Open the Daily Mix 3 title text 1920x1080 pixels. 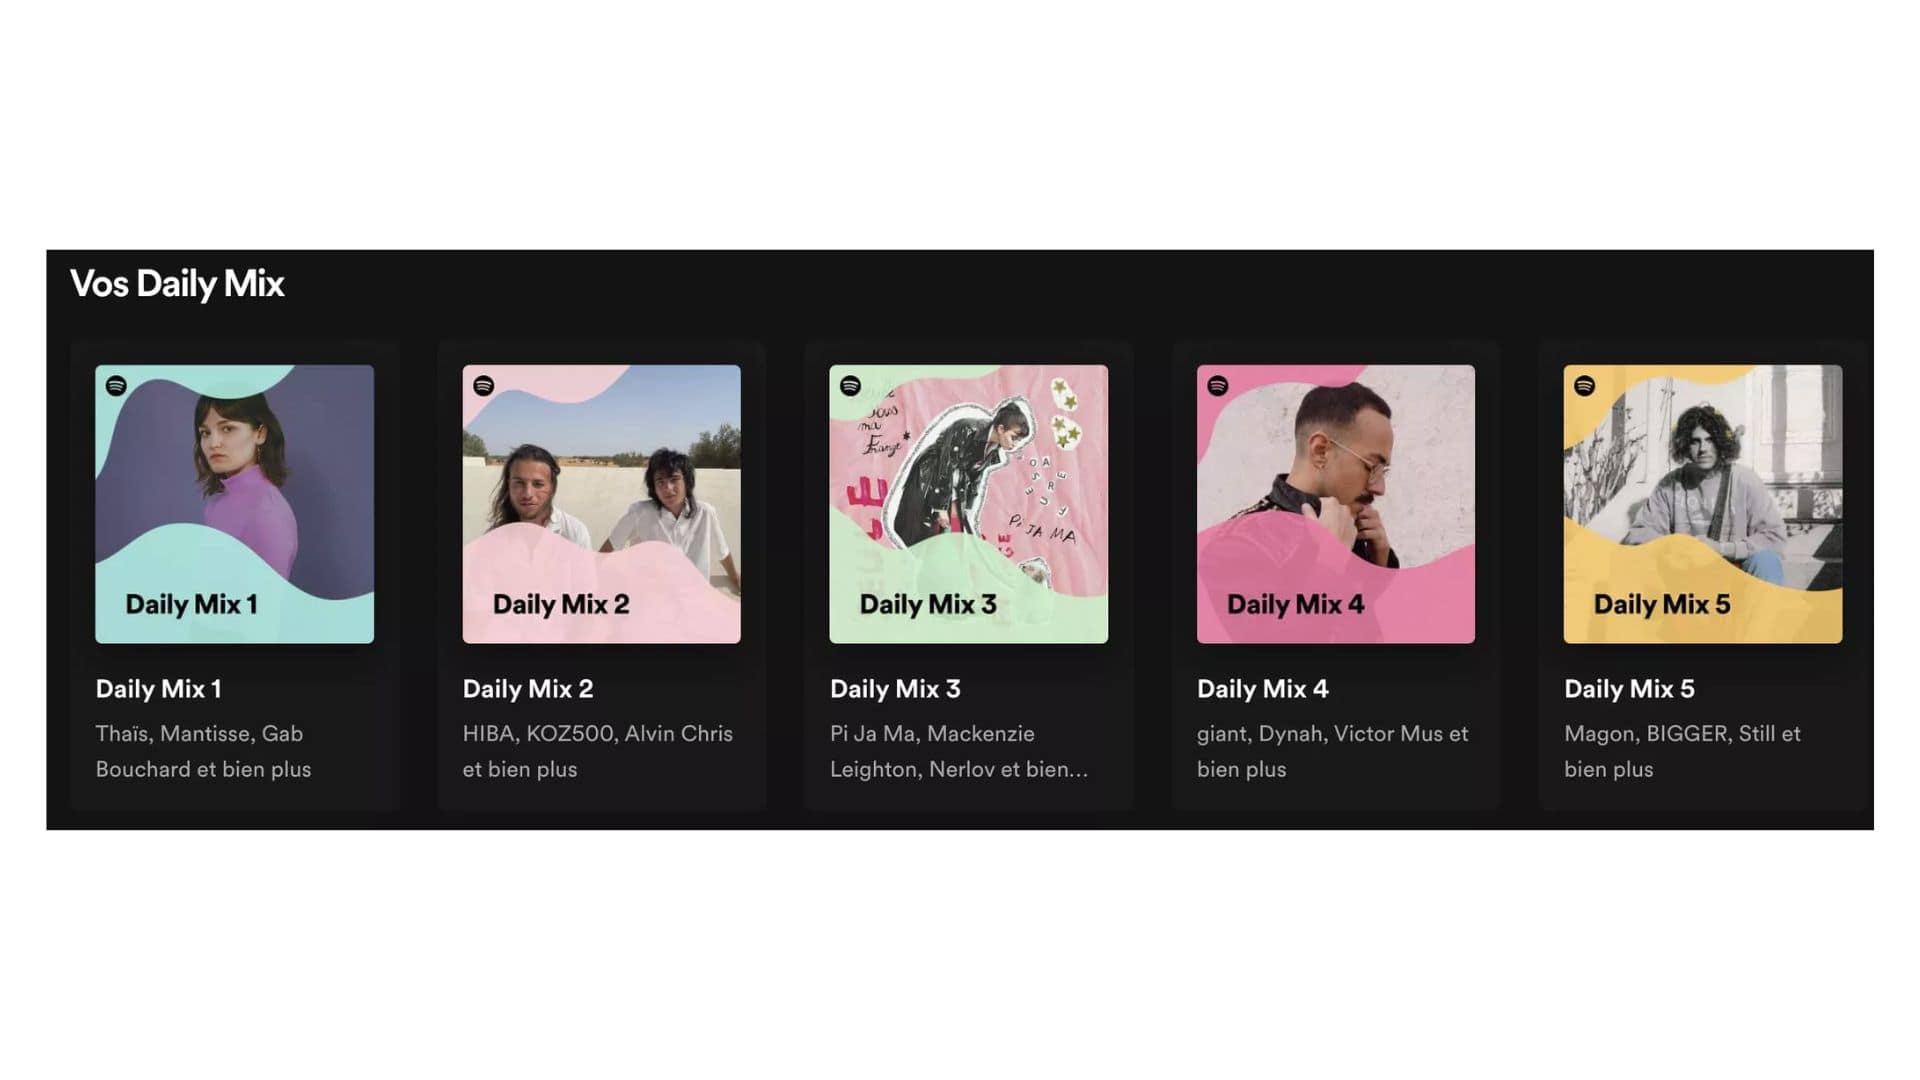coord(895,689)
